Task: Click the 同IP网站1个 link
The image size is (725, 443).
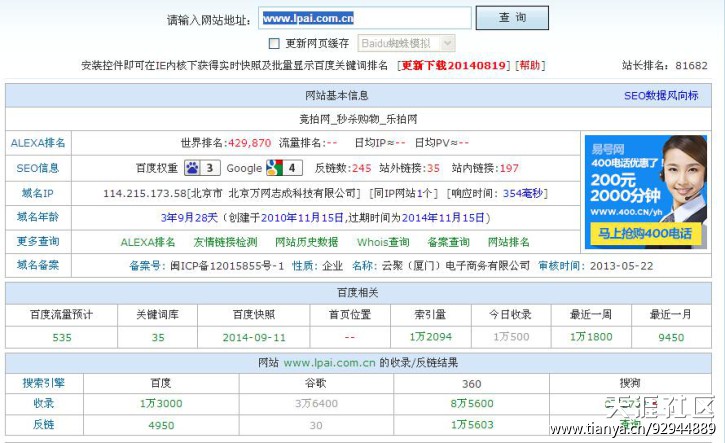Action: click(403, 193)
